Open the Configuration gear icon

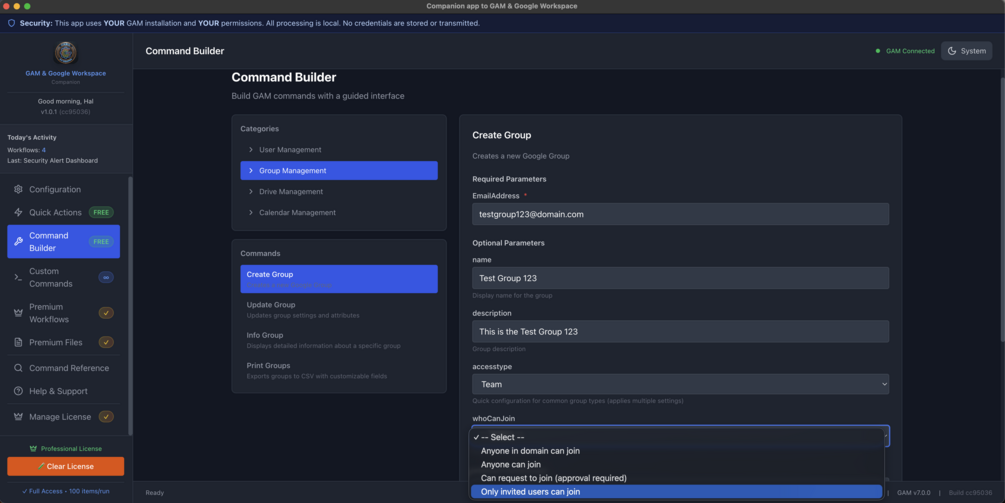[x=18, y=189]
